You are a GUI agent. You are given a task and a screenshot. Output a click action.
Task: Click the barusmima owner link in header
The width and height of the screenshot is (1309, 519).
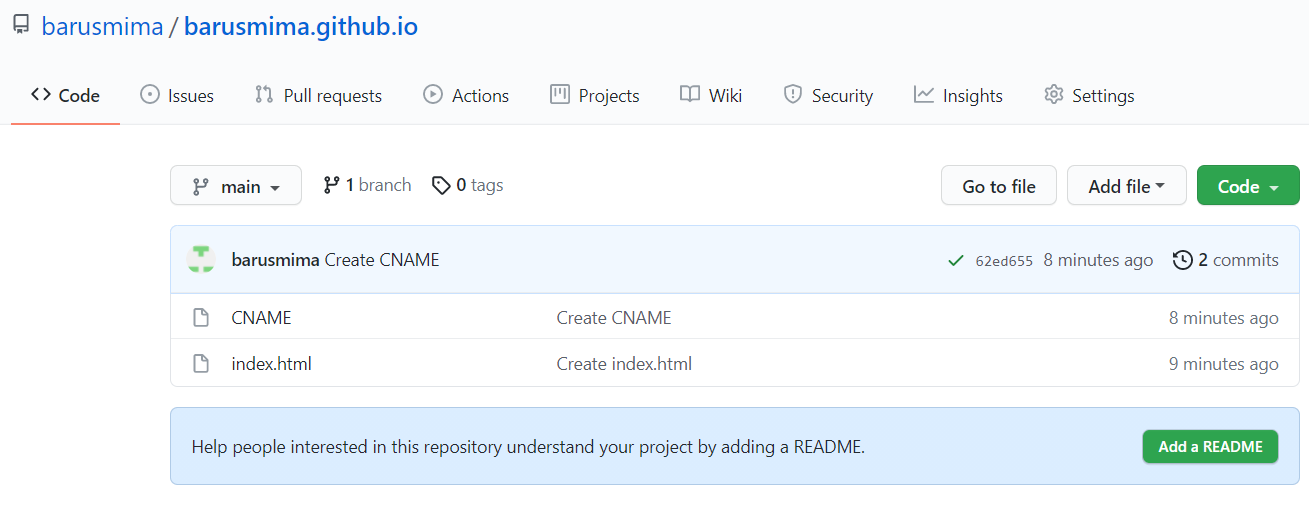pos(102,27)
